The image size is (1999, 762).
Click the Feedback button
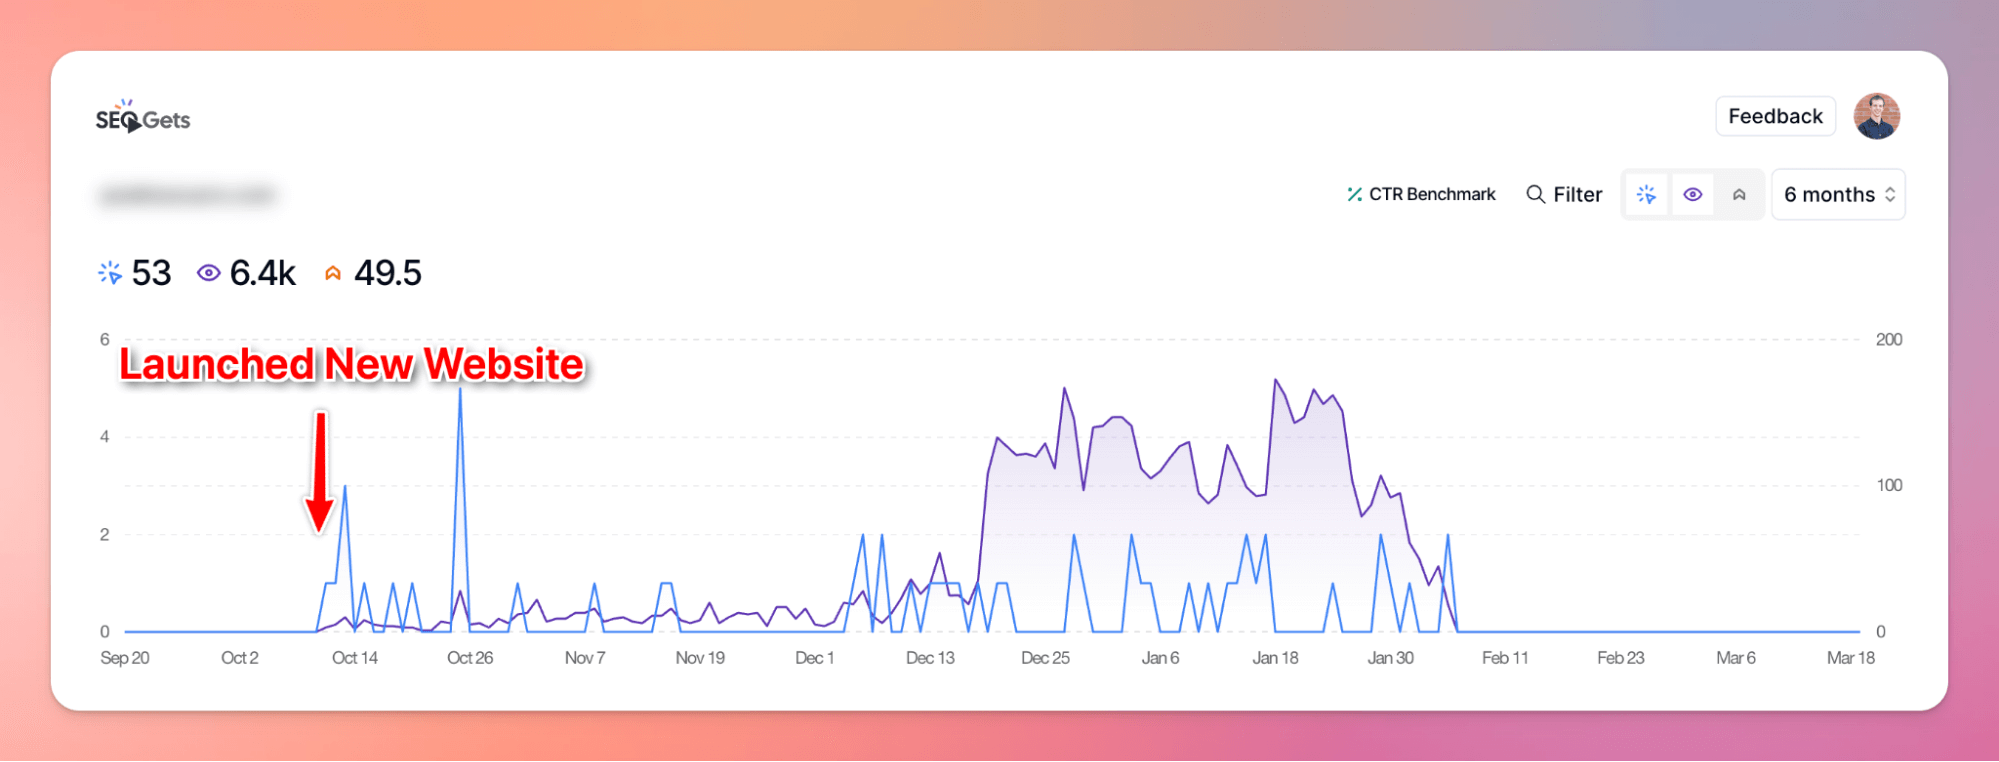tap(1775, 116)
